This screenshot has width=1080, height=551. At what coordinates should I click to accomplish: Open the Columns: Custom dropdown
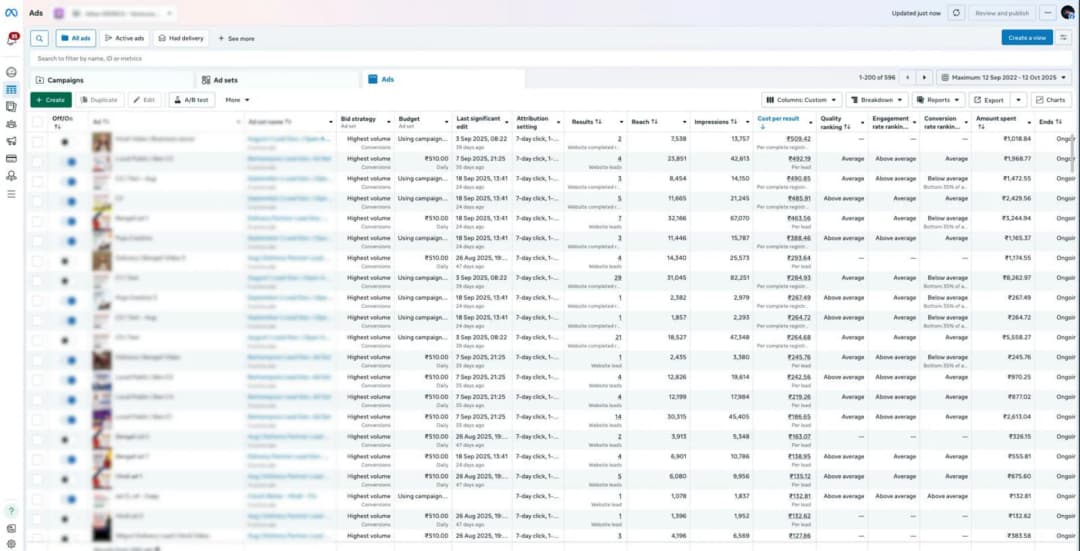tap(801, 100)
